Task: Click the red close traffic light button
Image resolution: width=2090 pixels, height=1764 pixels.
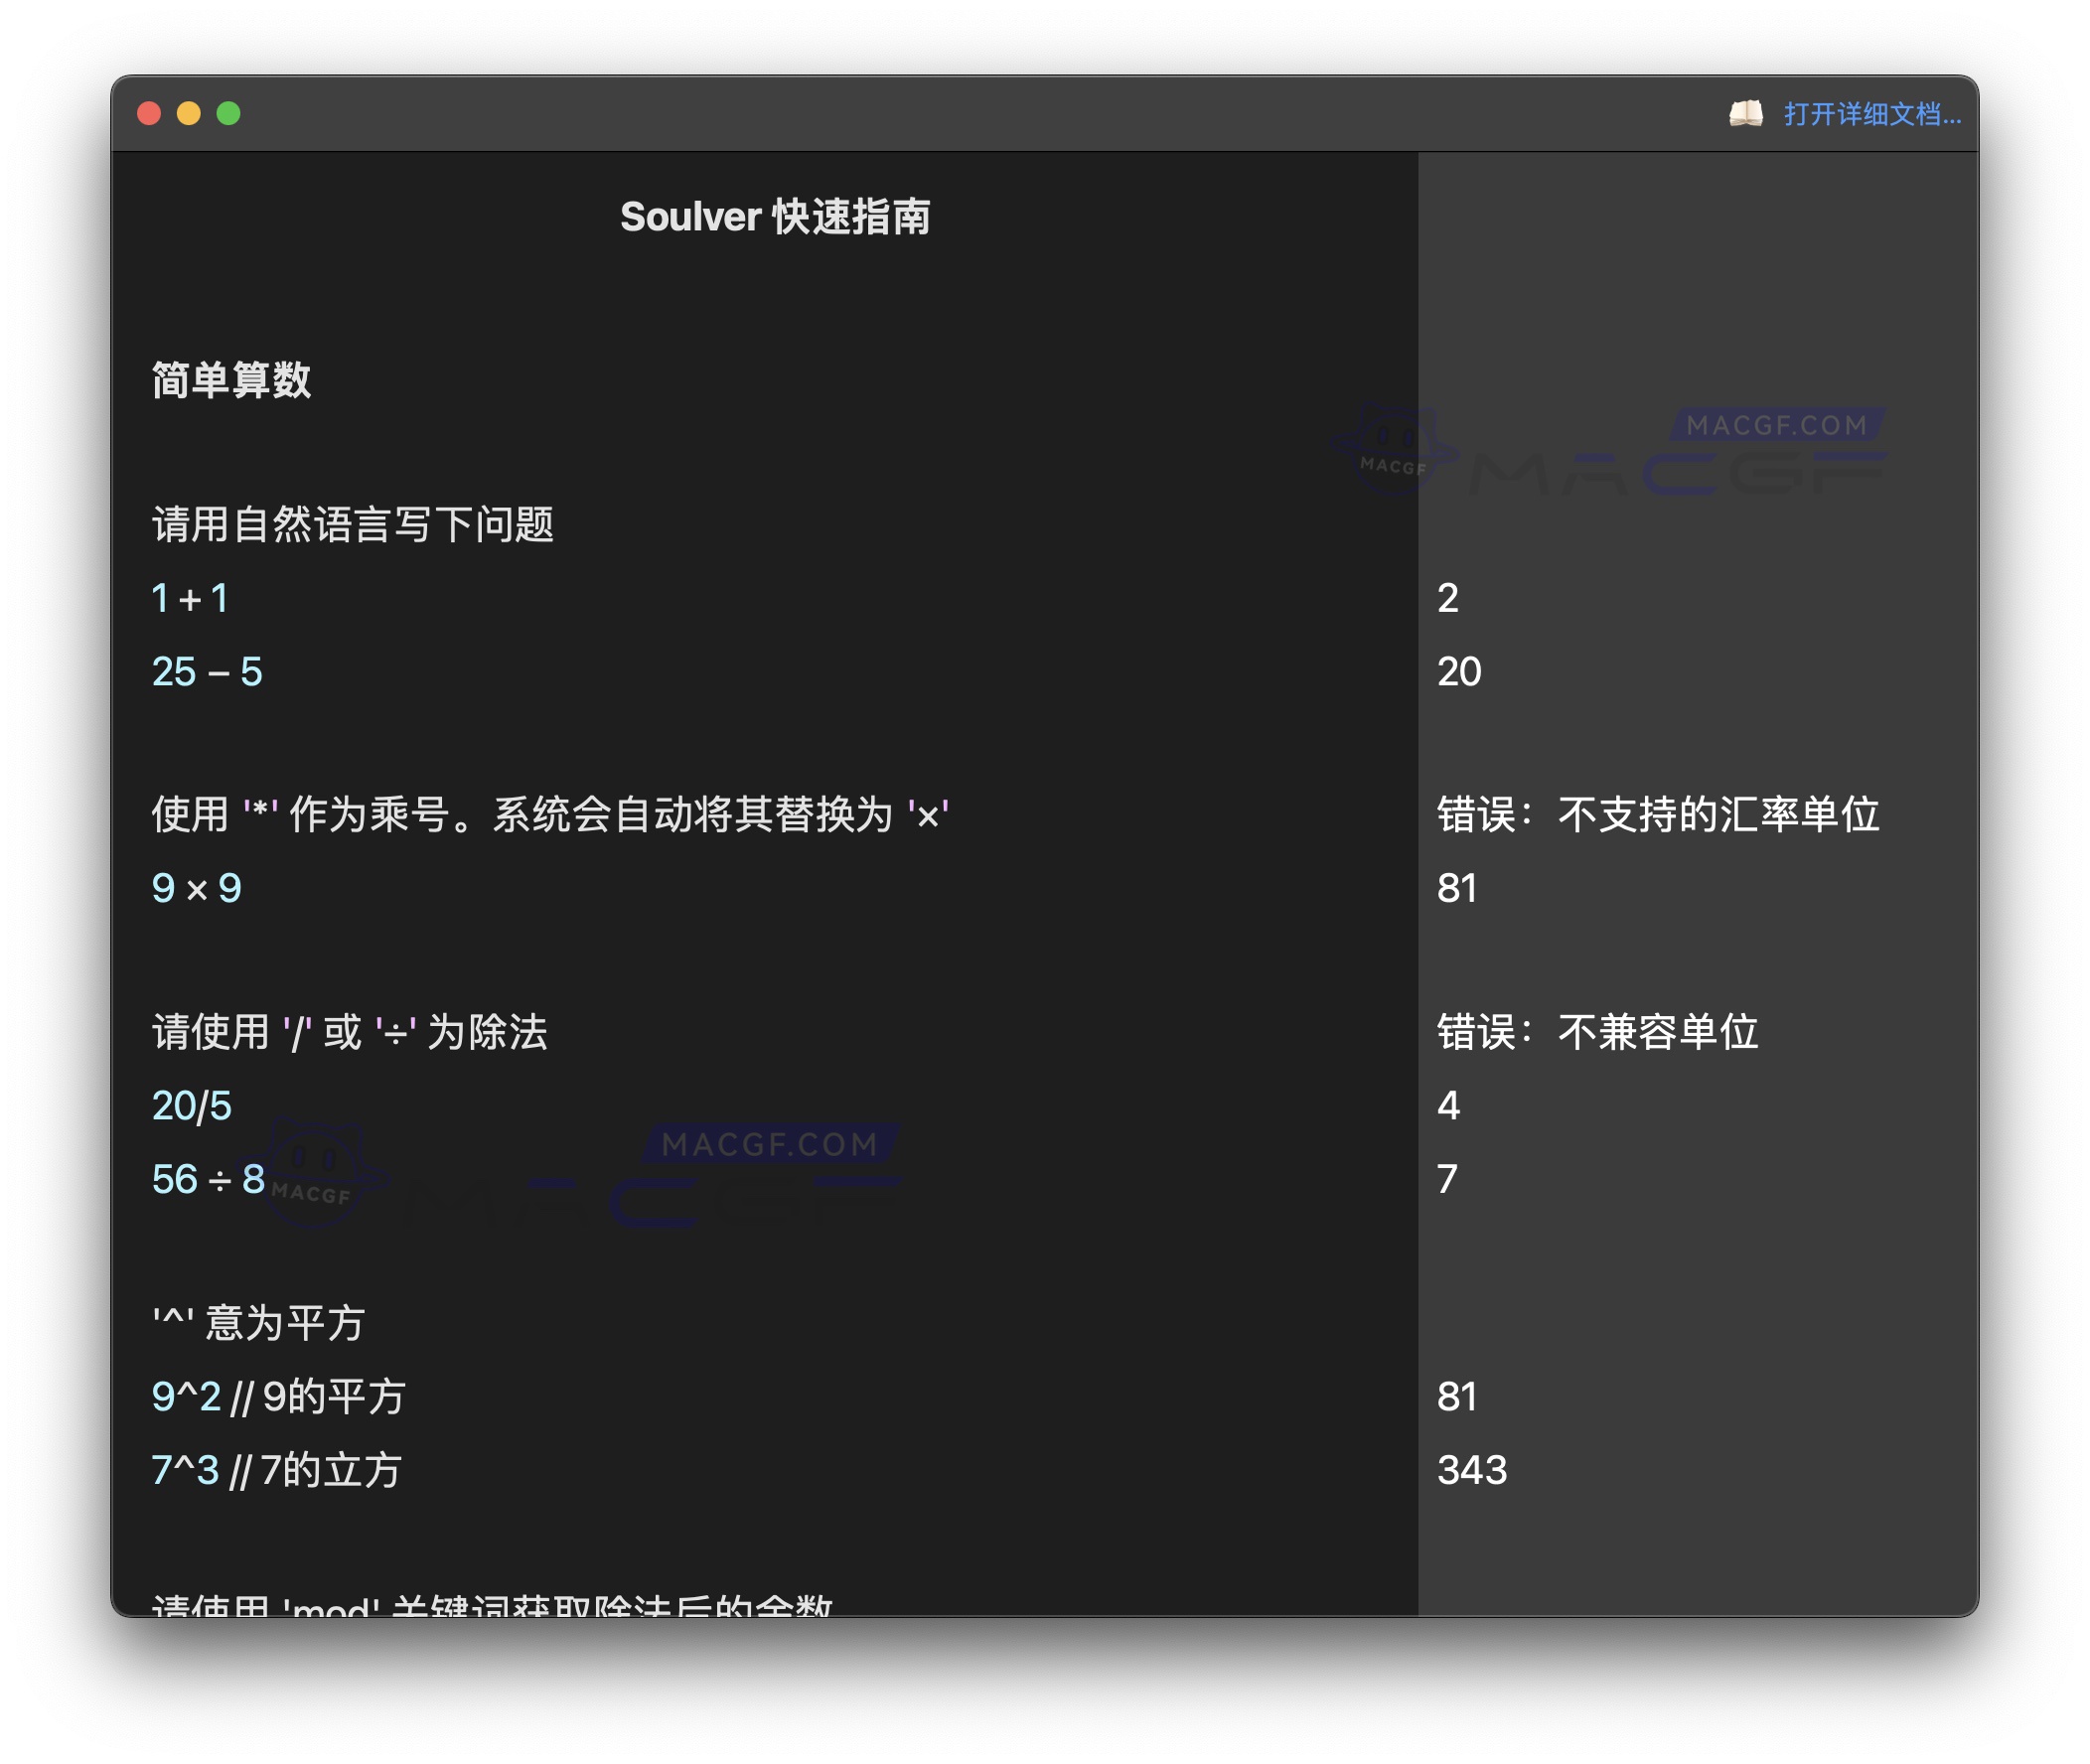Action: click(149, 113)
